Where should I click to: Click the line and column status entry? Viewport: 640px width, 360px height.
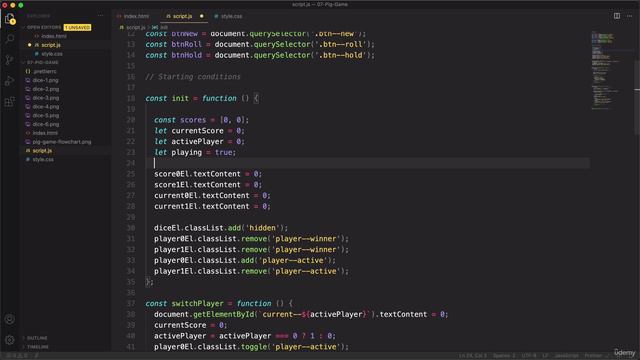click(473, 356)
